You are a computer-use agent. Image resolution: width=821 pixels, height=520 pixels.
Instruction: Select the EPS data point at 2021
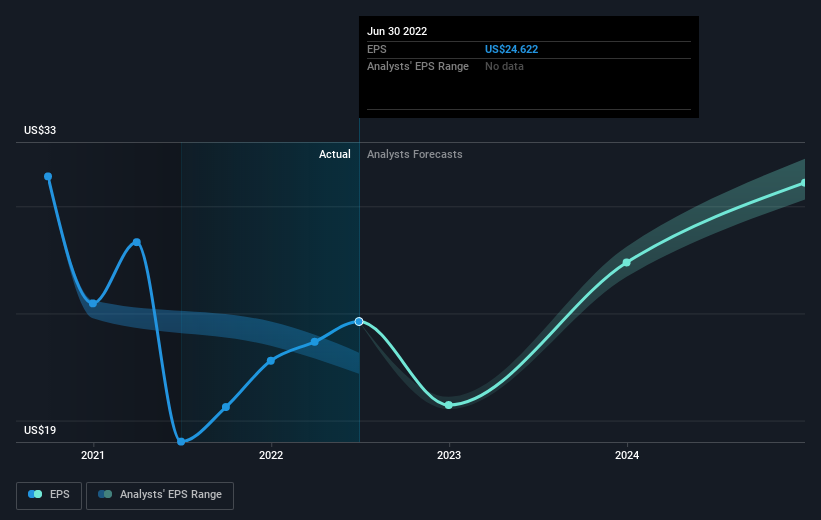[x=93, y=304]
